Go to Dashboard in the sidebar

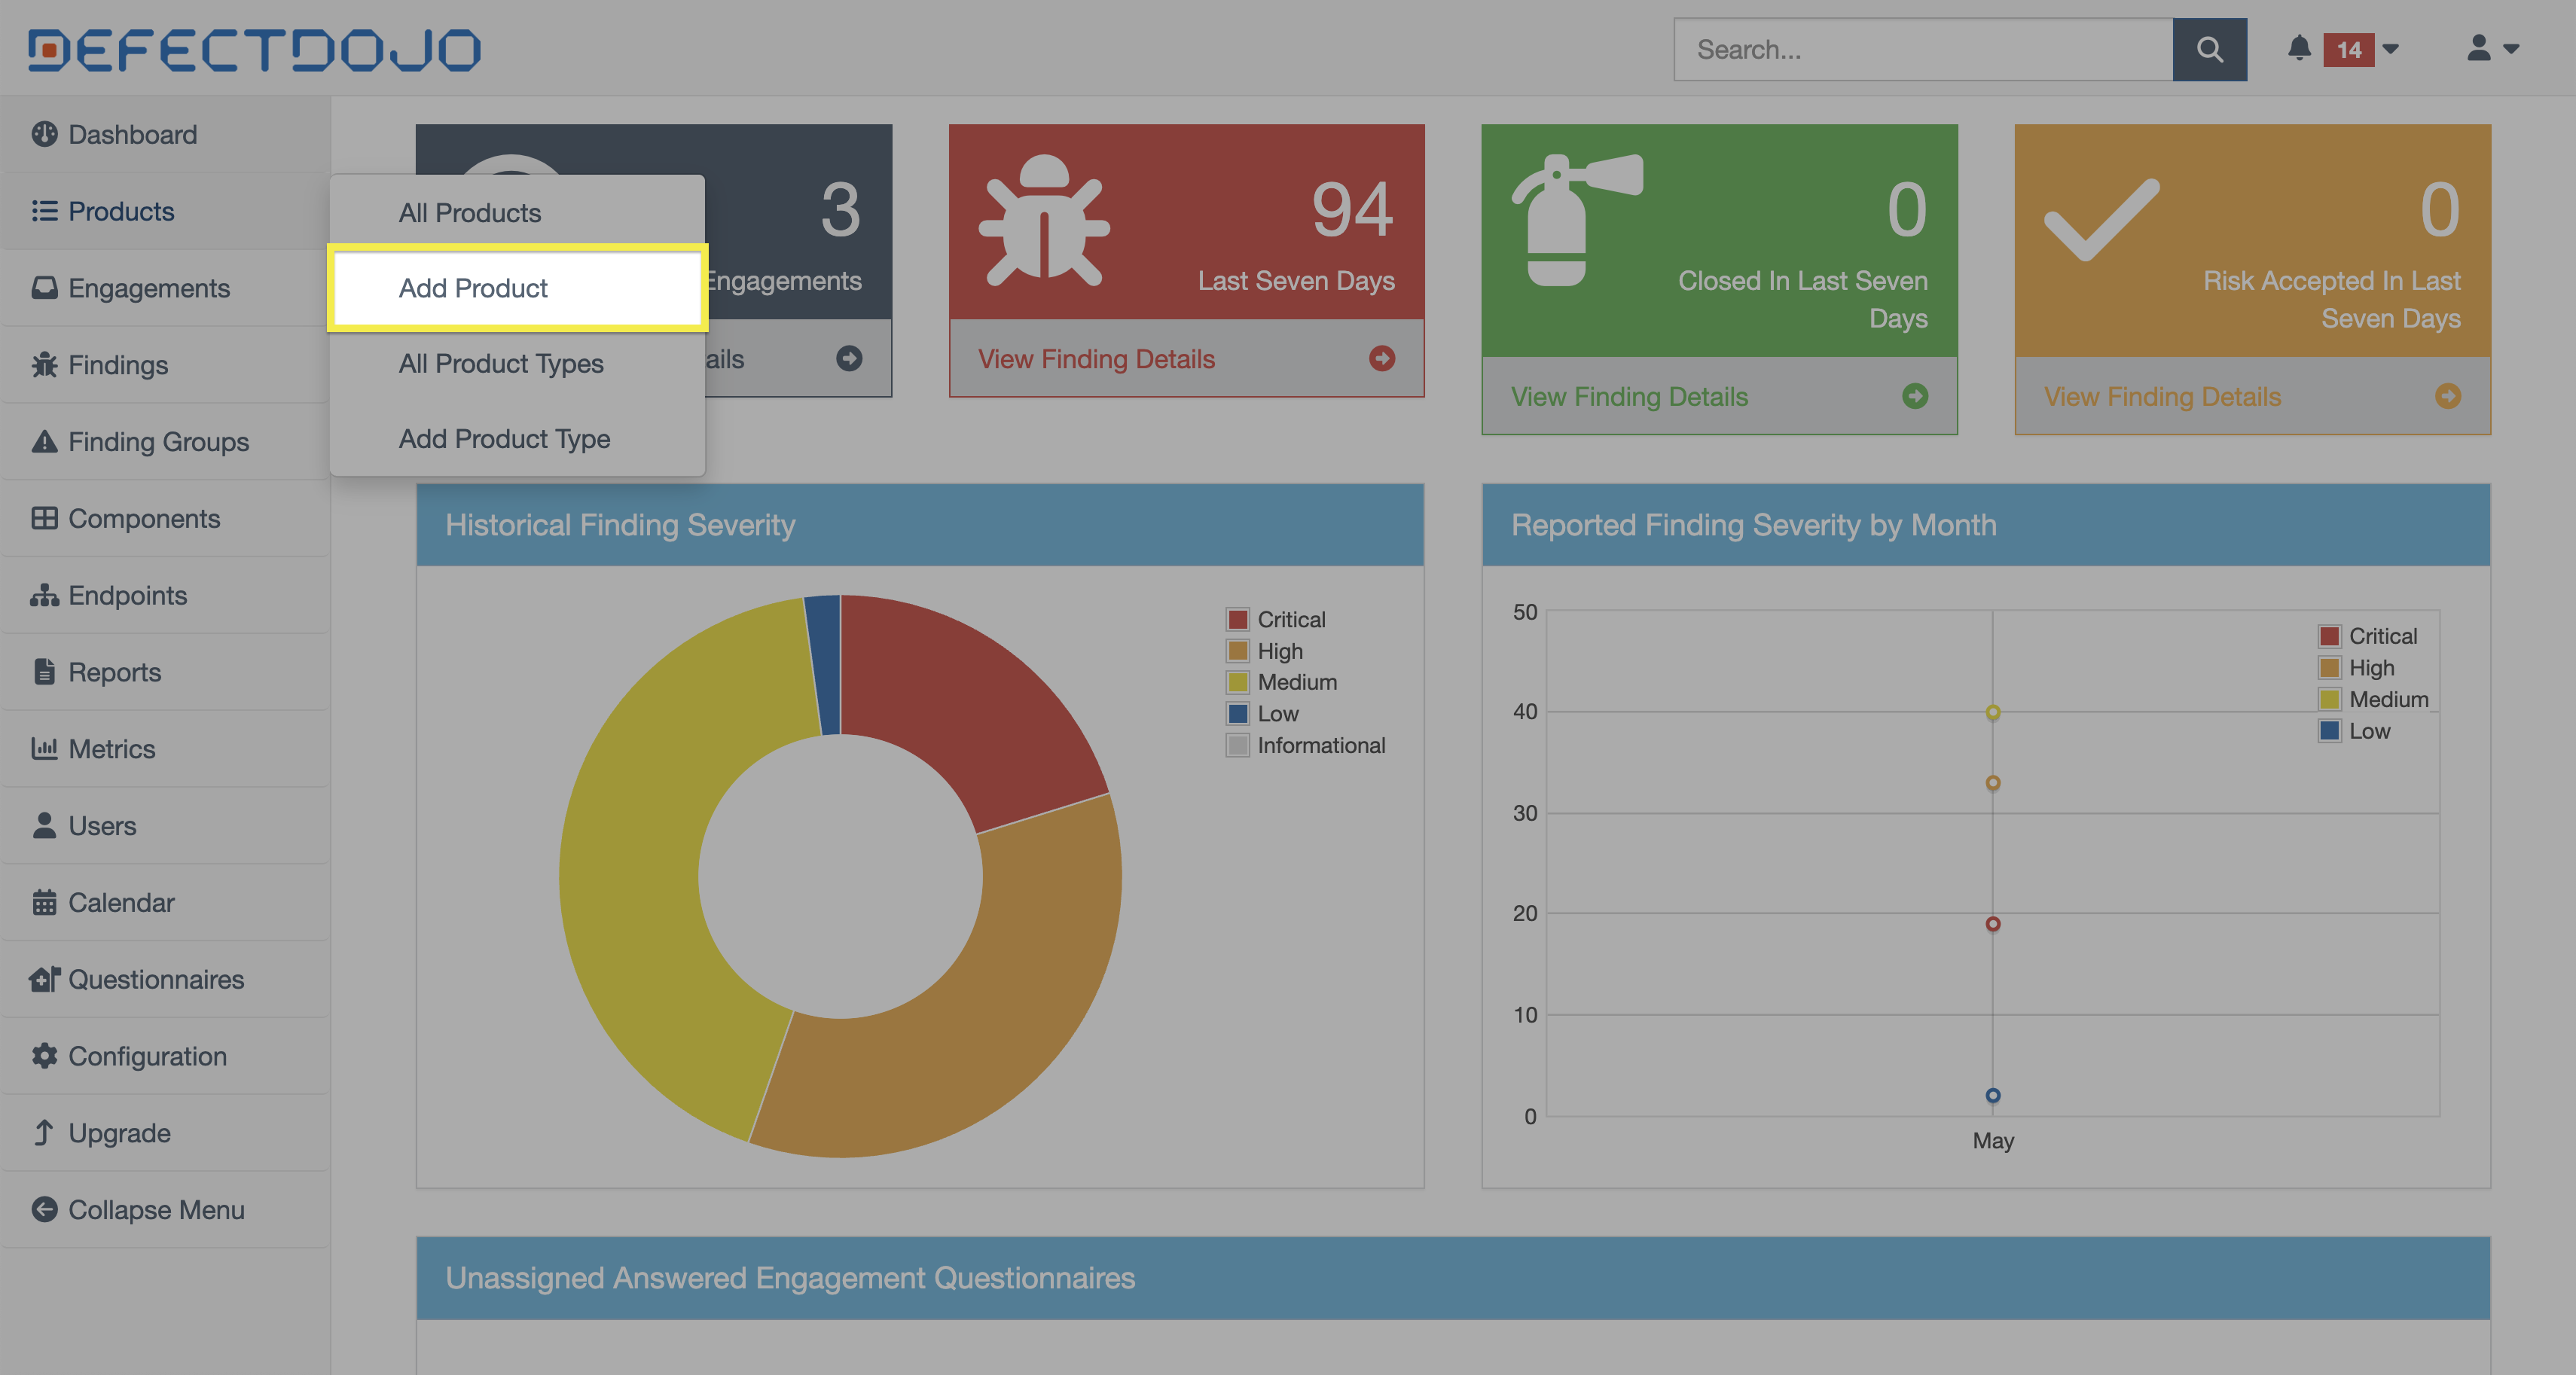point(165,134)
